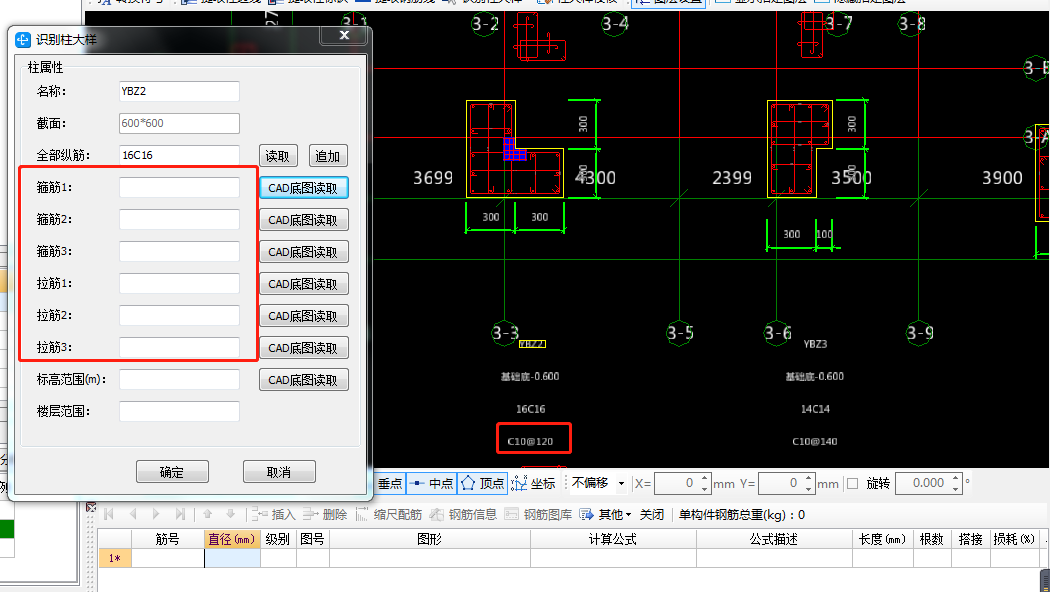This screenshot has width=1050, height=592.
Task: Click the 截面 field showing 600*600
Action: pos(179,123)
